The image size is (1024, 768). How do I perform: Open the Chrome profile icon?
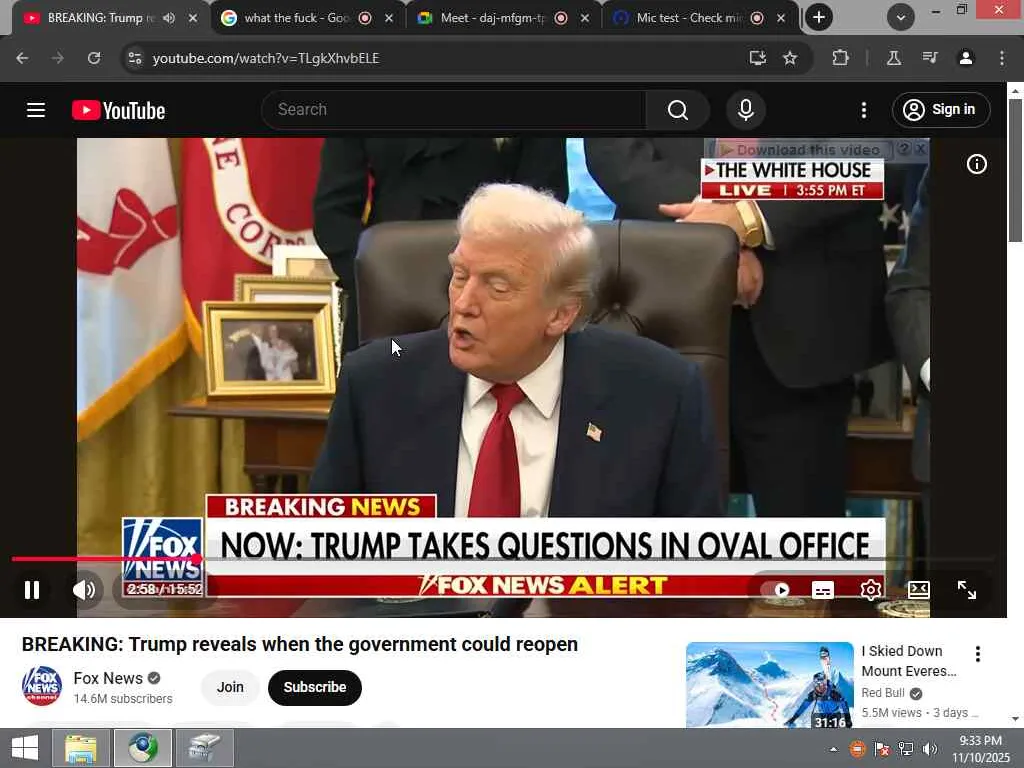click(966, 58)
